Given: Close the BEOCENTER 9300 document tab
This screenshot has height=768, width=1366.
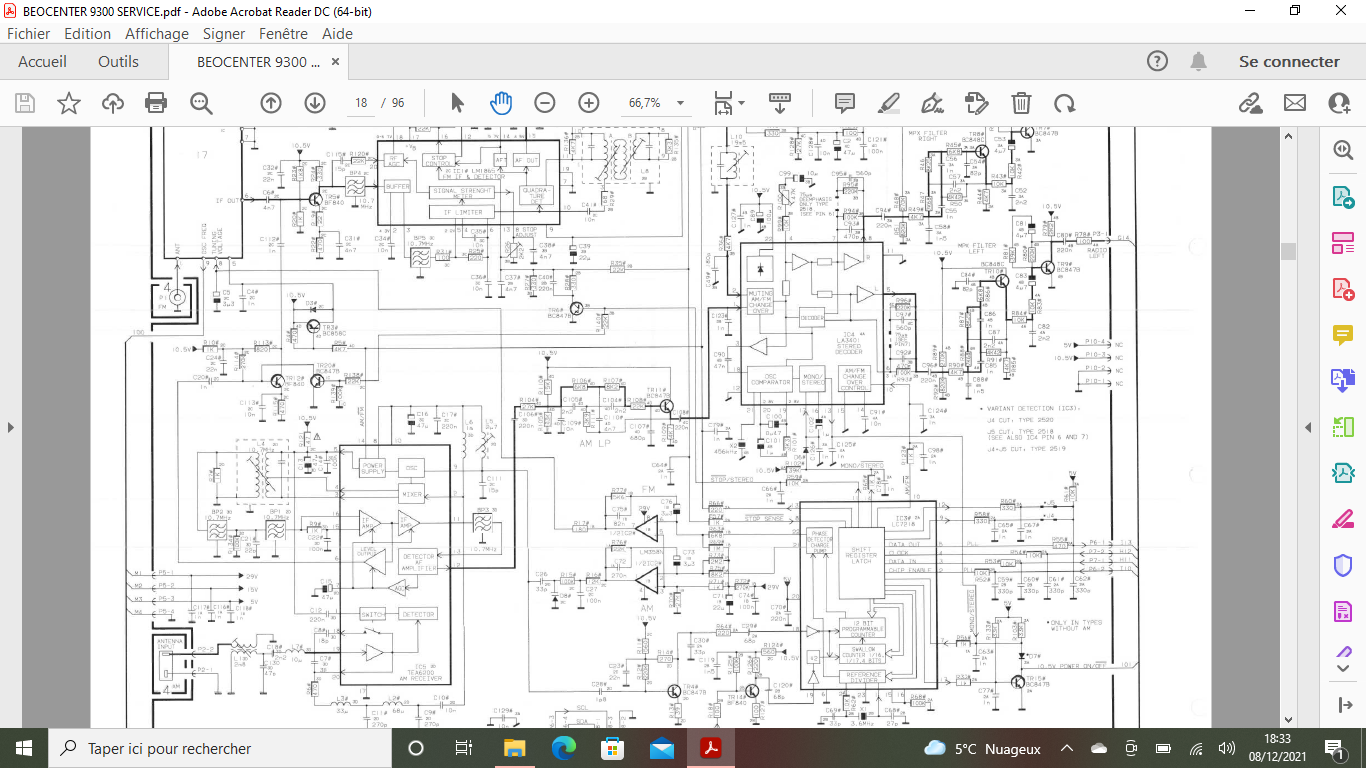Looking at the screenshot, I should tap(336, 62).
